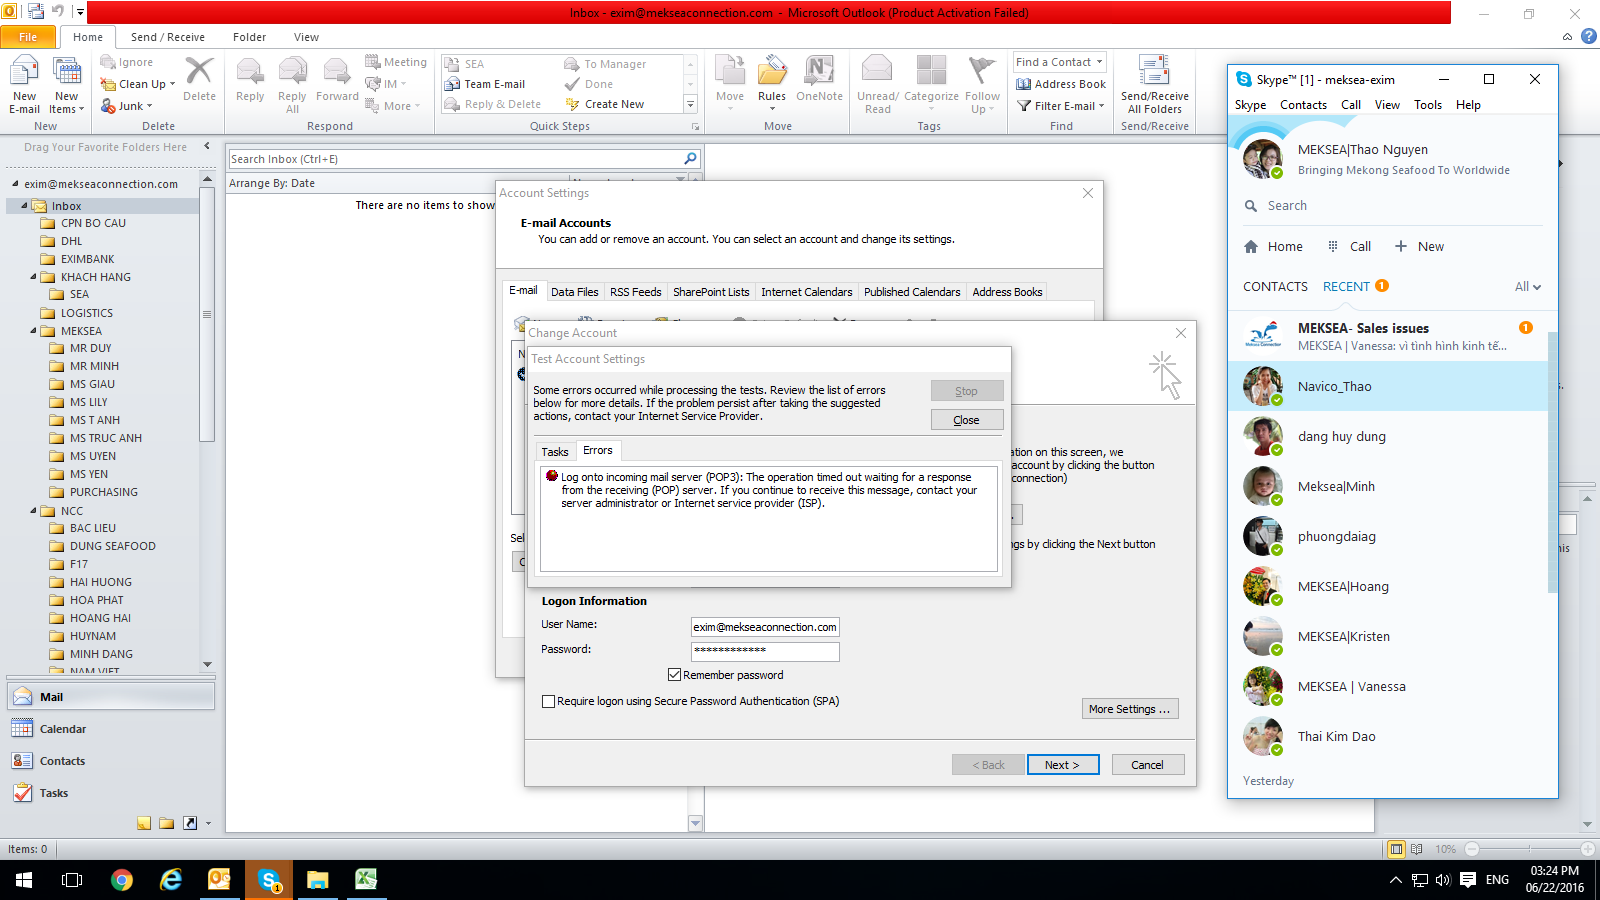This screenshot has width=1600, height=900.
Task: Open the File tab
Action: 28,37
